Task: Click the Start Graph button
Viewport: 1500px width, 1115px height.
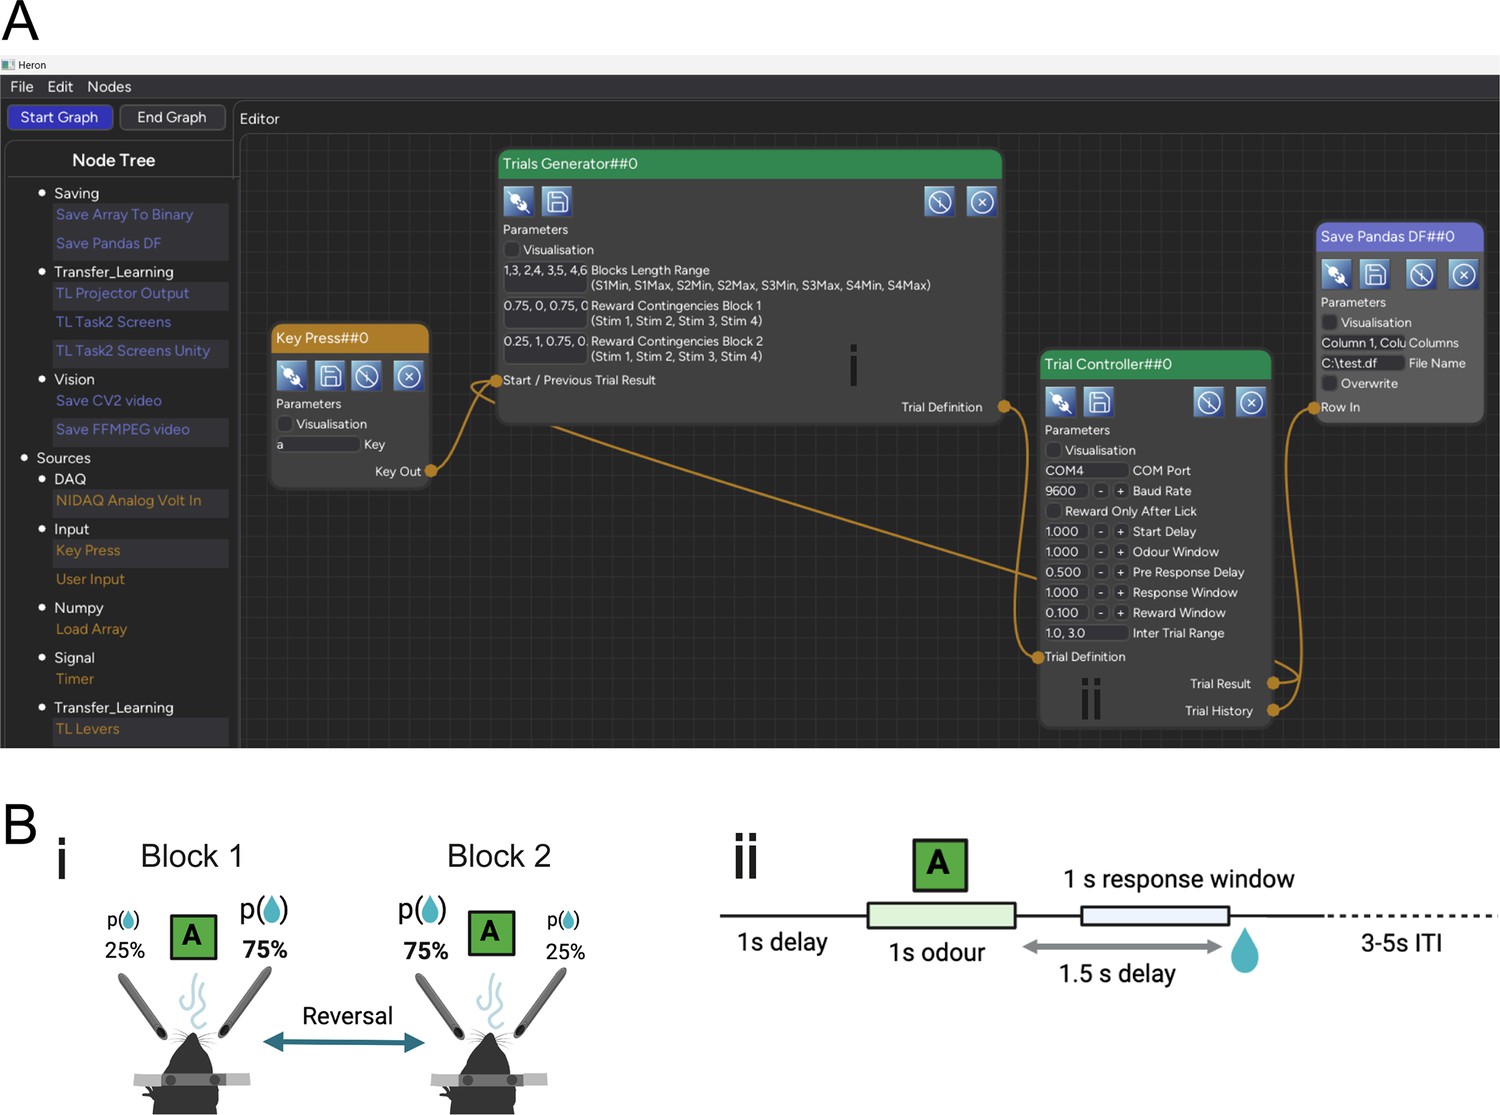Action: tap(59, 117)
